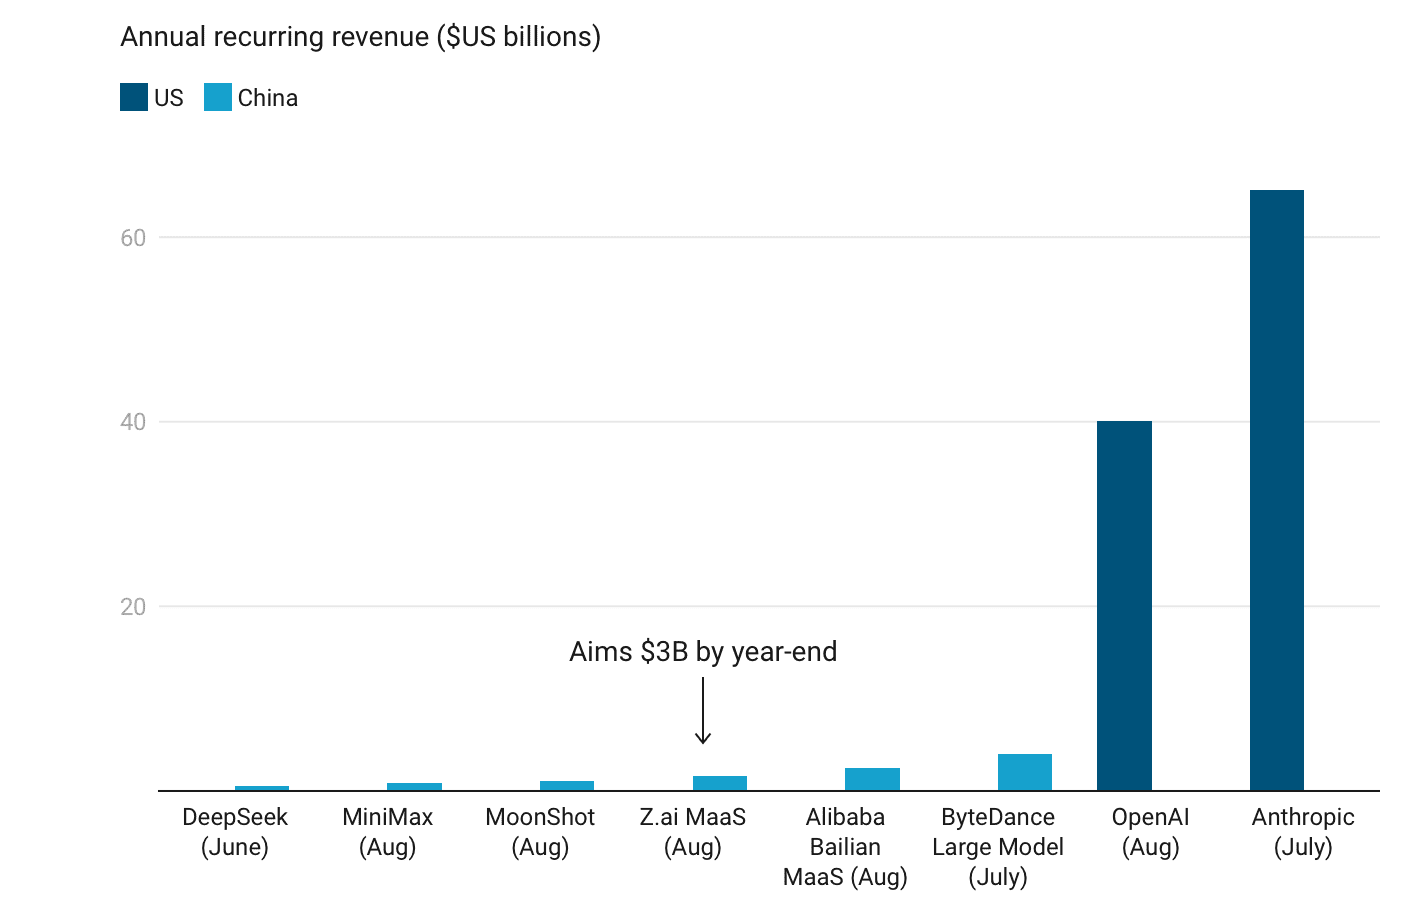The height and width of the screenshot is (918, 1421).
Task: Click the Anthropic (July) axis label
Action: 1303,832
